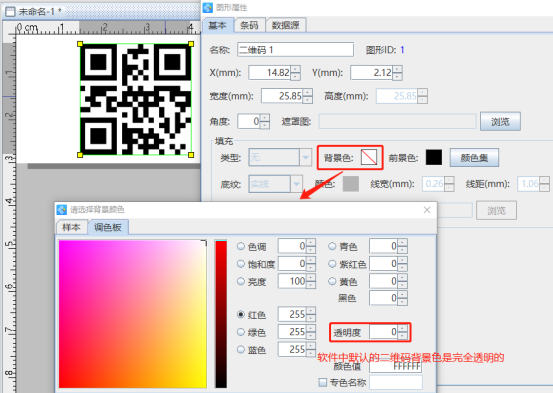Expand the 类型 fill dropdown
This screenshot has width=553, height=393.
[305, 157]
